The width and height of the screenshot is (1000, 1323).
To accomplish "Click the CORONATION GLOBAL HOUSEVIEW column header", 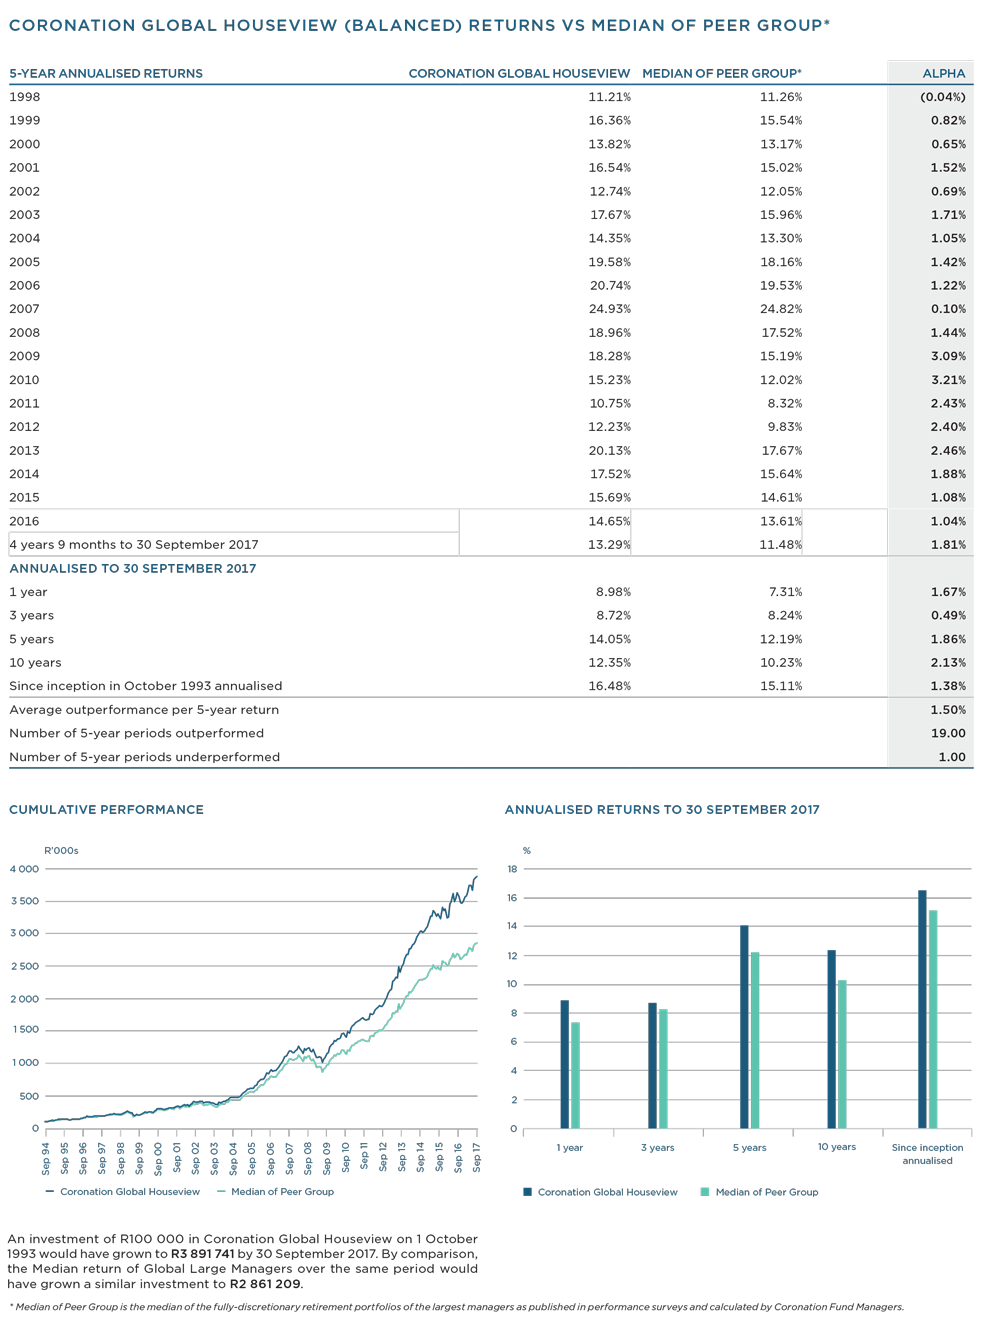I will 519,73.
